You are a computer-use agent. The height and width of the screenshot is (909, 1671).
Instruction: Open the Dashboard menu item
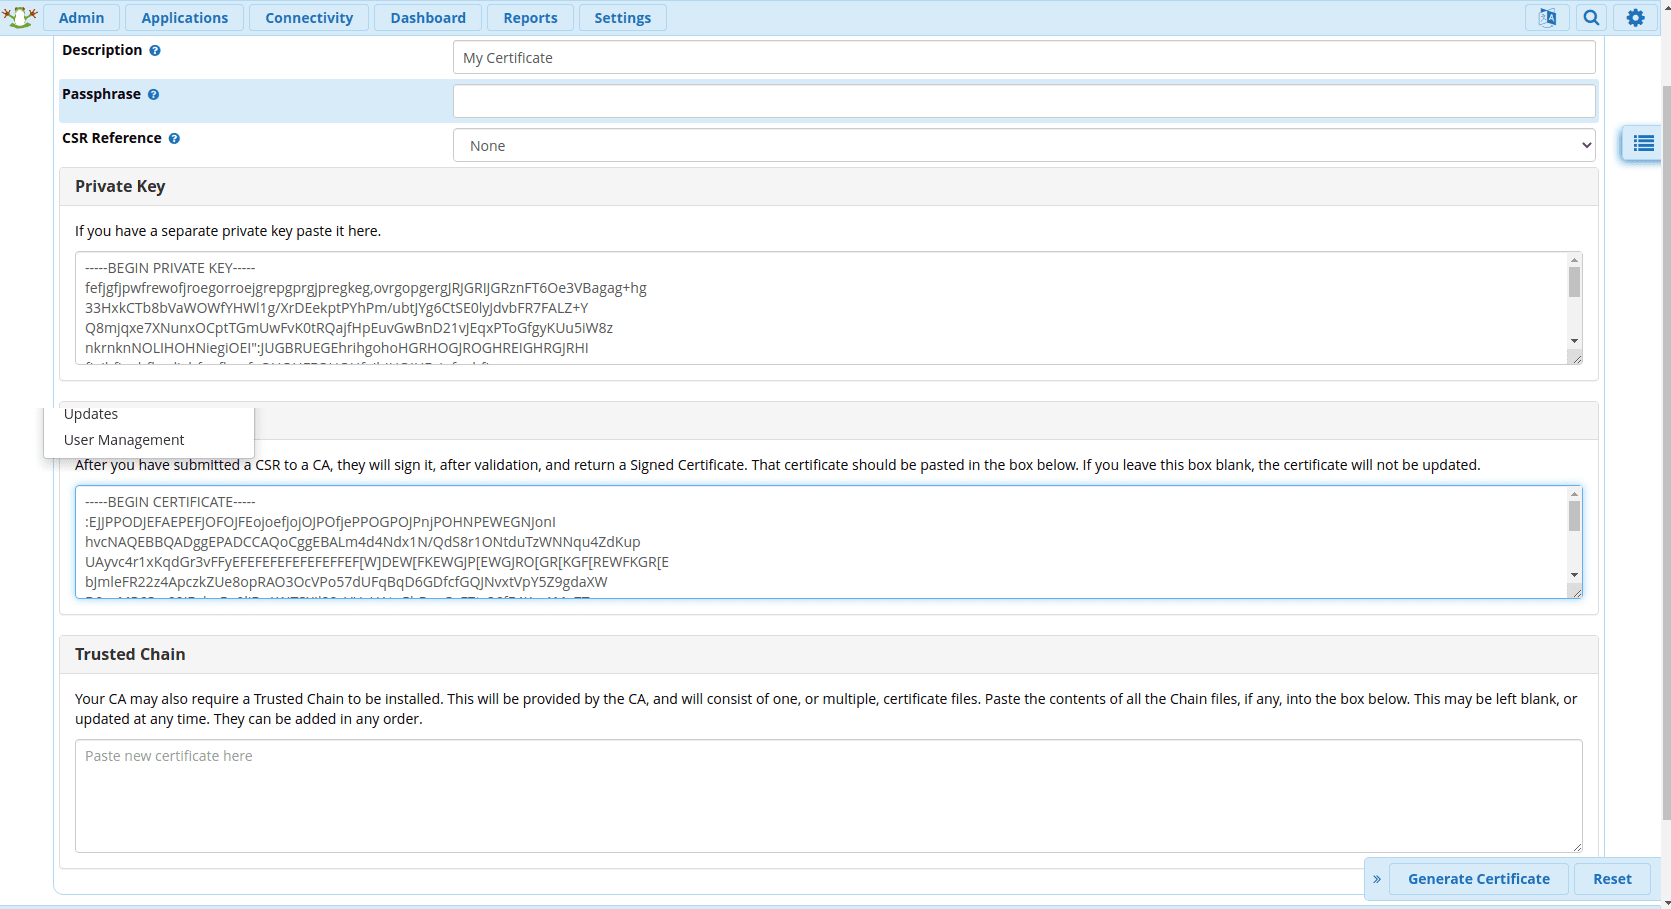point(428,18)
